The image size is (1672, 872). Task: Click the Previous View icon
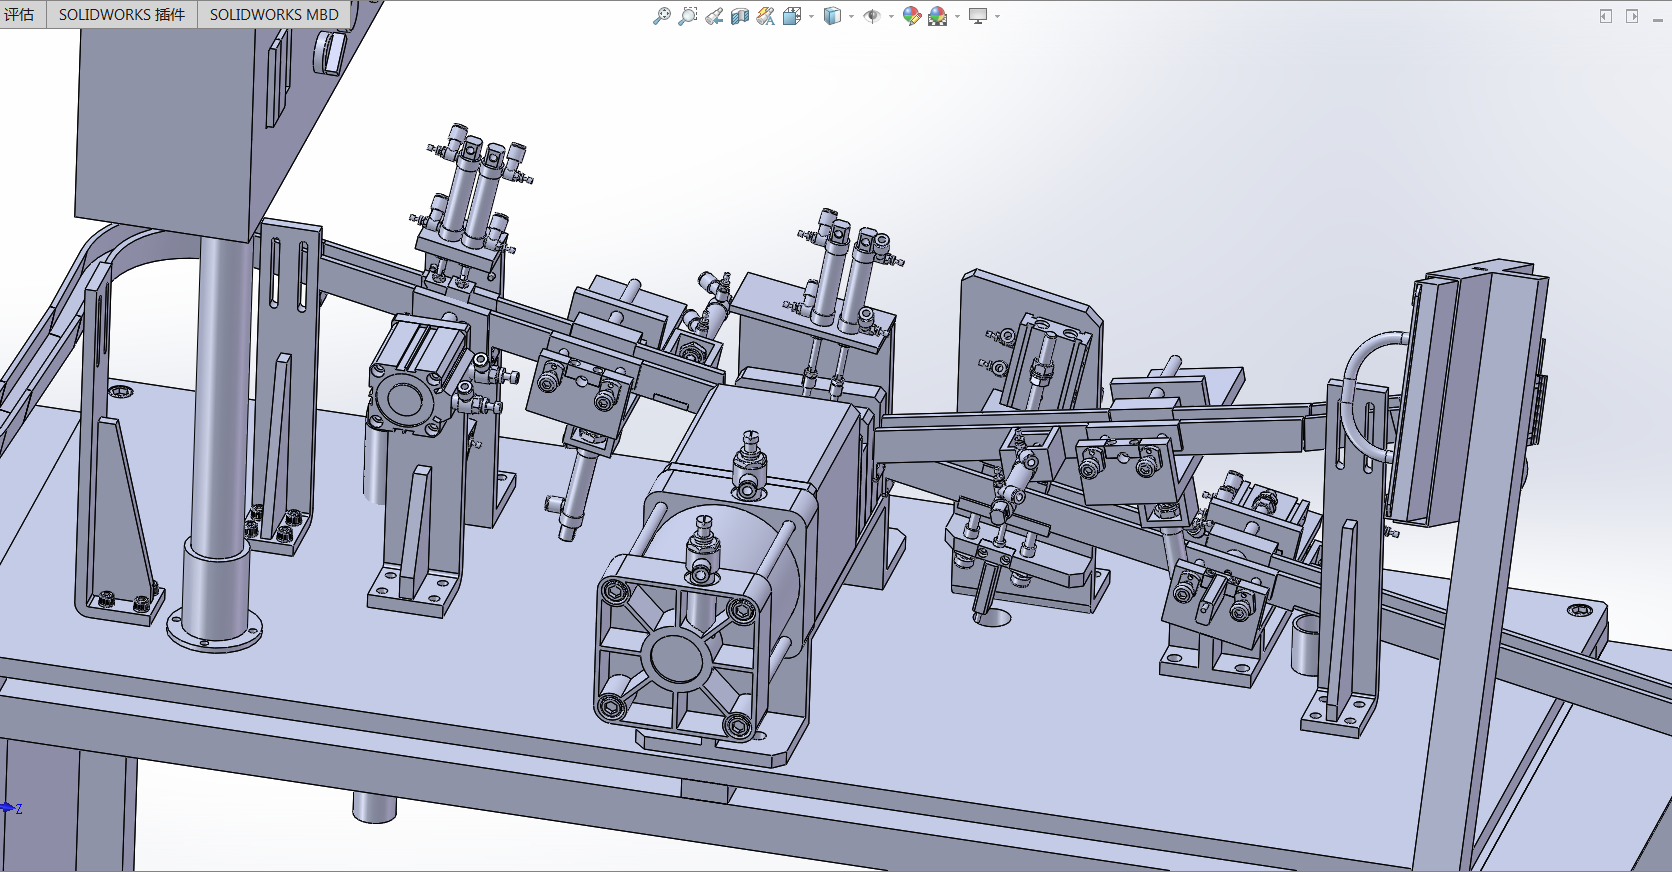click(x=714, y=16)
